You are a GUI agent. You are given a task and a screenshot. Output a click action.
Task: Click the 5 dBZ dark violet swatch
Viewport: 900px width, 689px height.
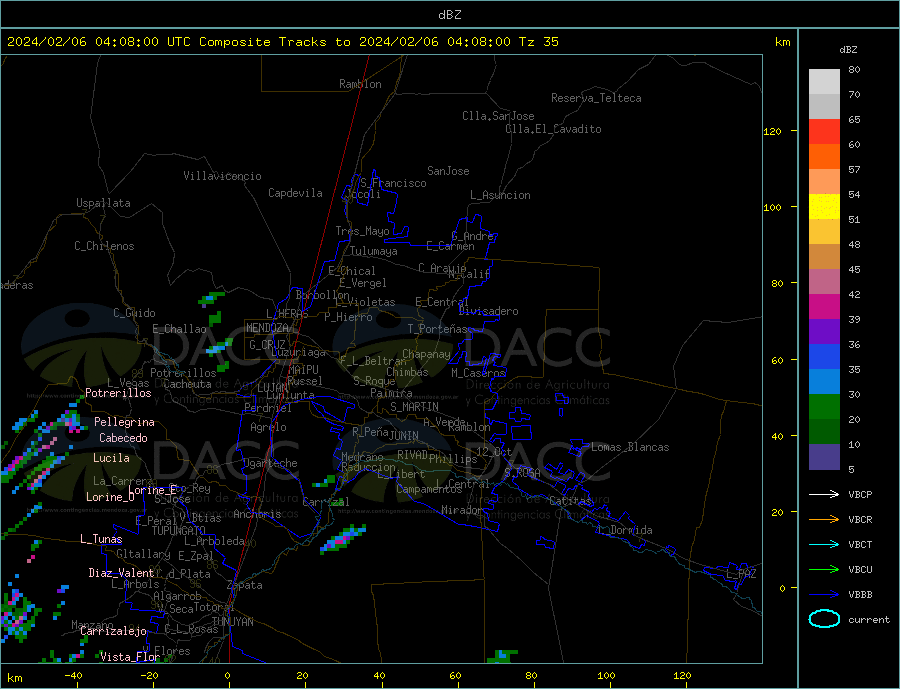click(824, 457)
